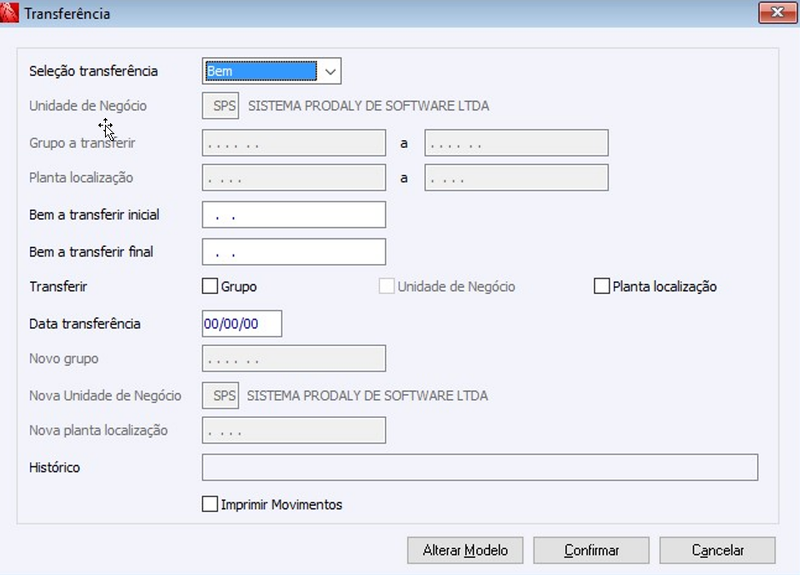Click the Nova planta localização field

pyautogui.click(x=294, y=430)
